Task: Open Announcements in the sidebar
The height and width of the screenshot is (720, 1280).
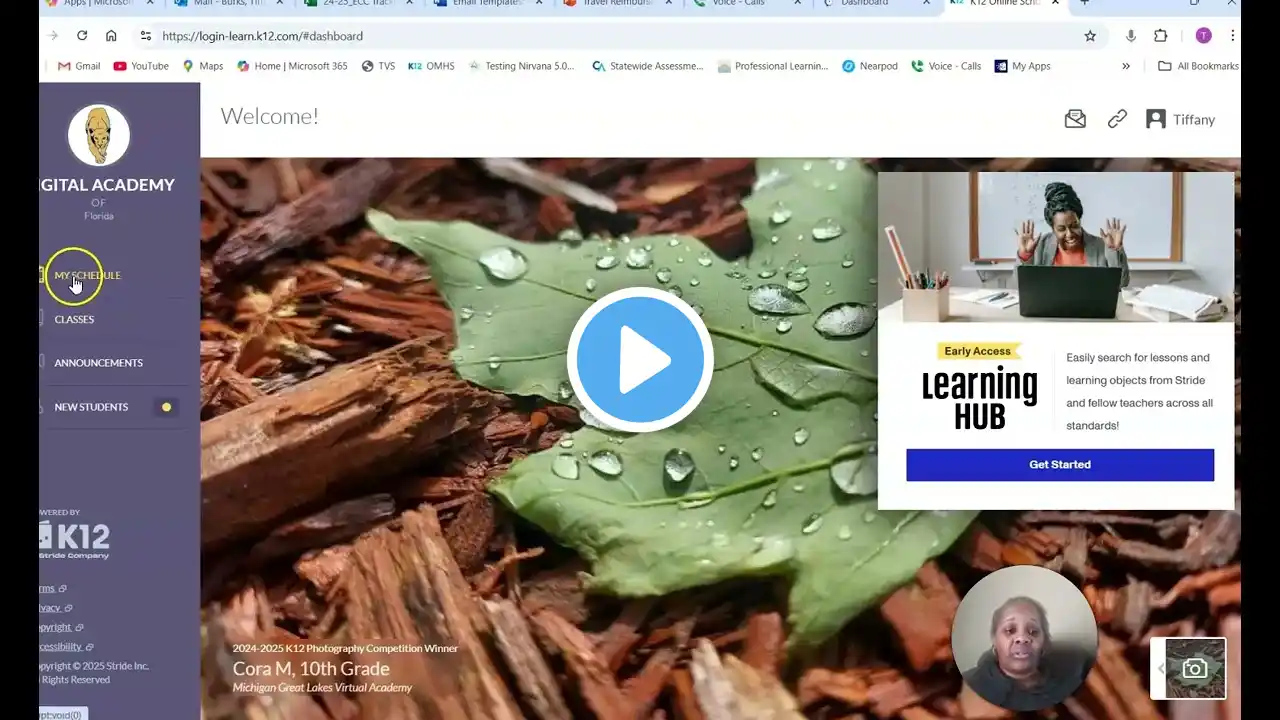Action: click(x=98, y=363)
